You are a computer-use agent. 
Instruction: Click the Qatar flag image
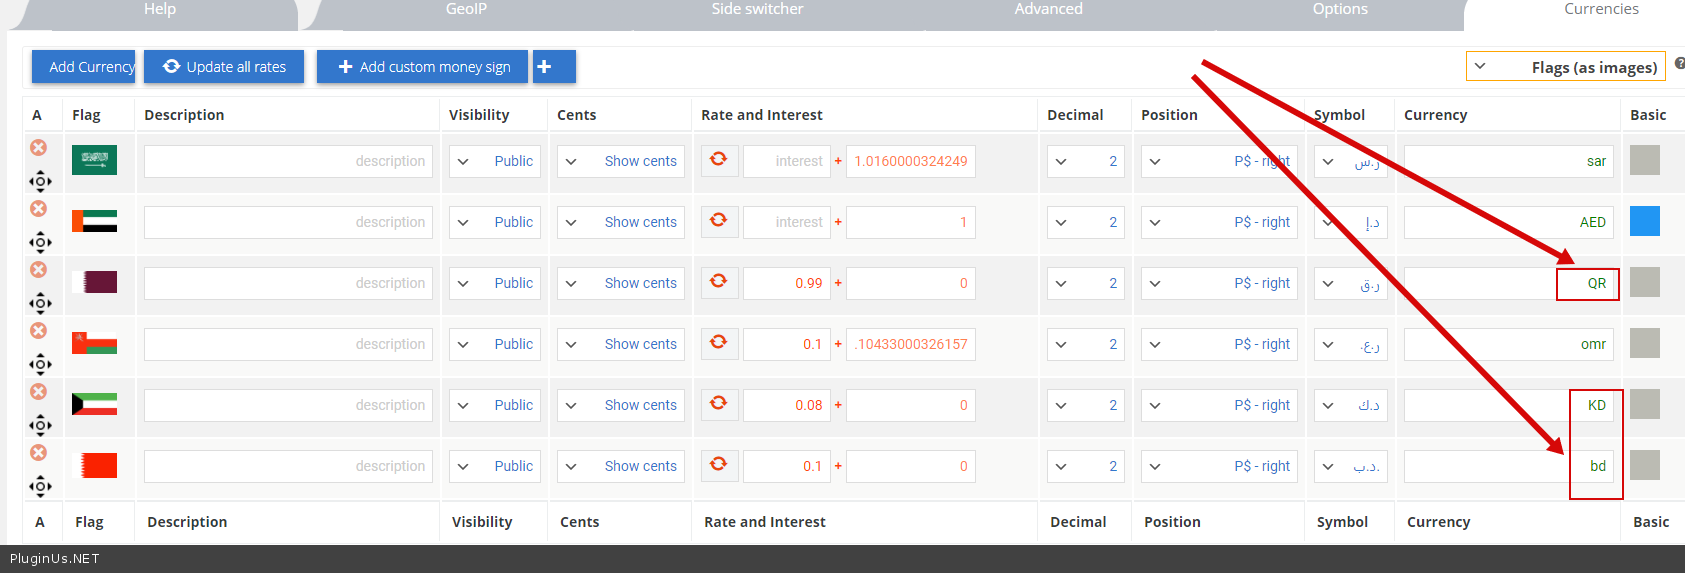tap(94, 283)
